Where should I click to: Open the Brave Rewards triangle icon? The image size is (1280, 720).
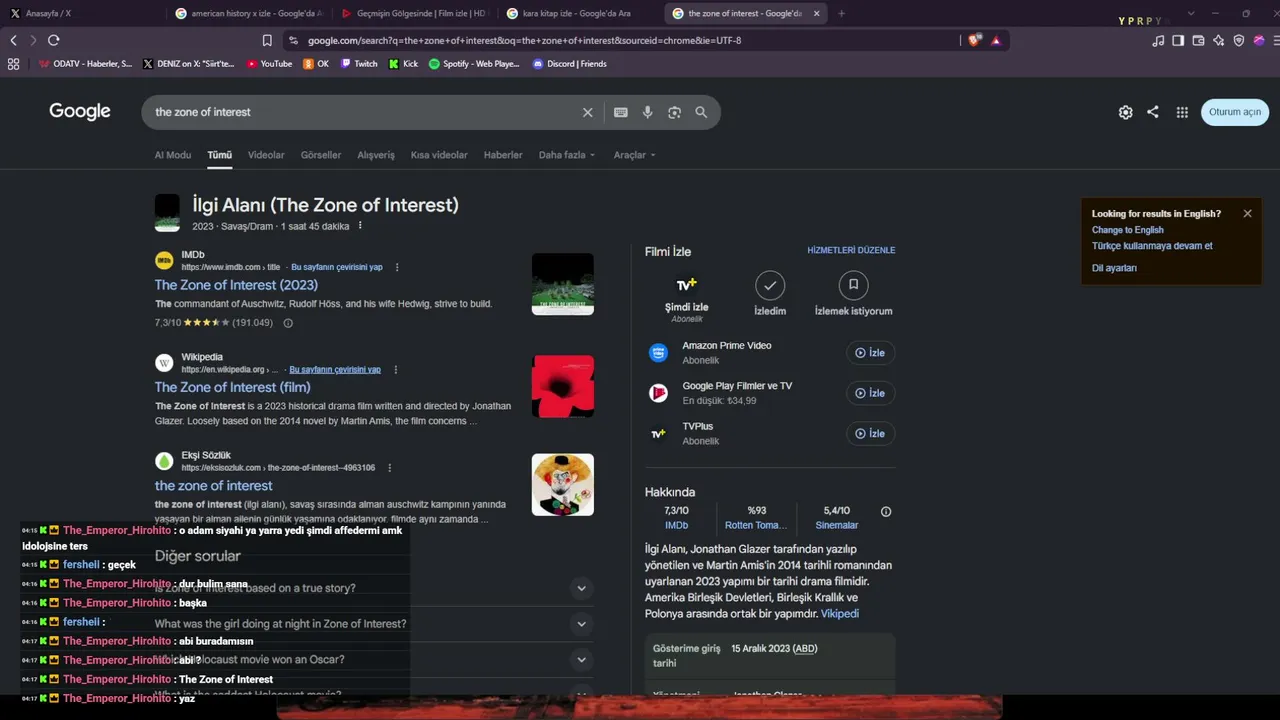point(996,40)
